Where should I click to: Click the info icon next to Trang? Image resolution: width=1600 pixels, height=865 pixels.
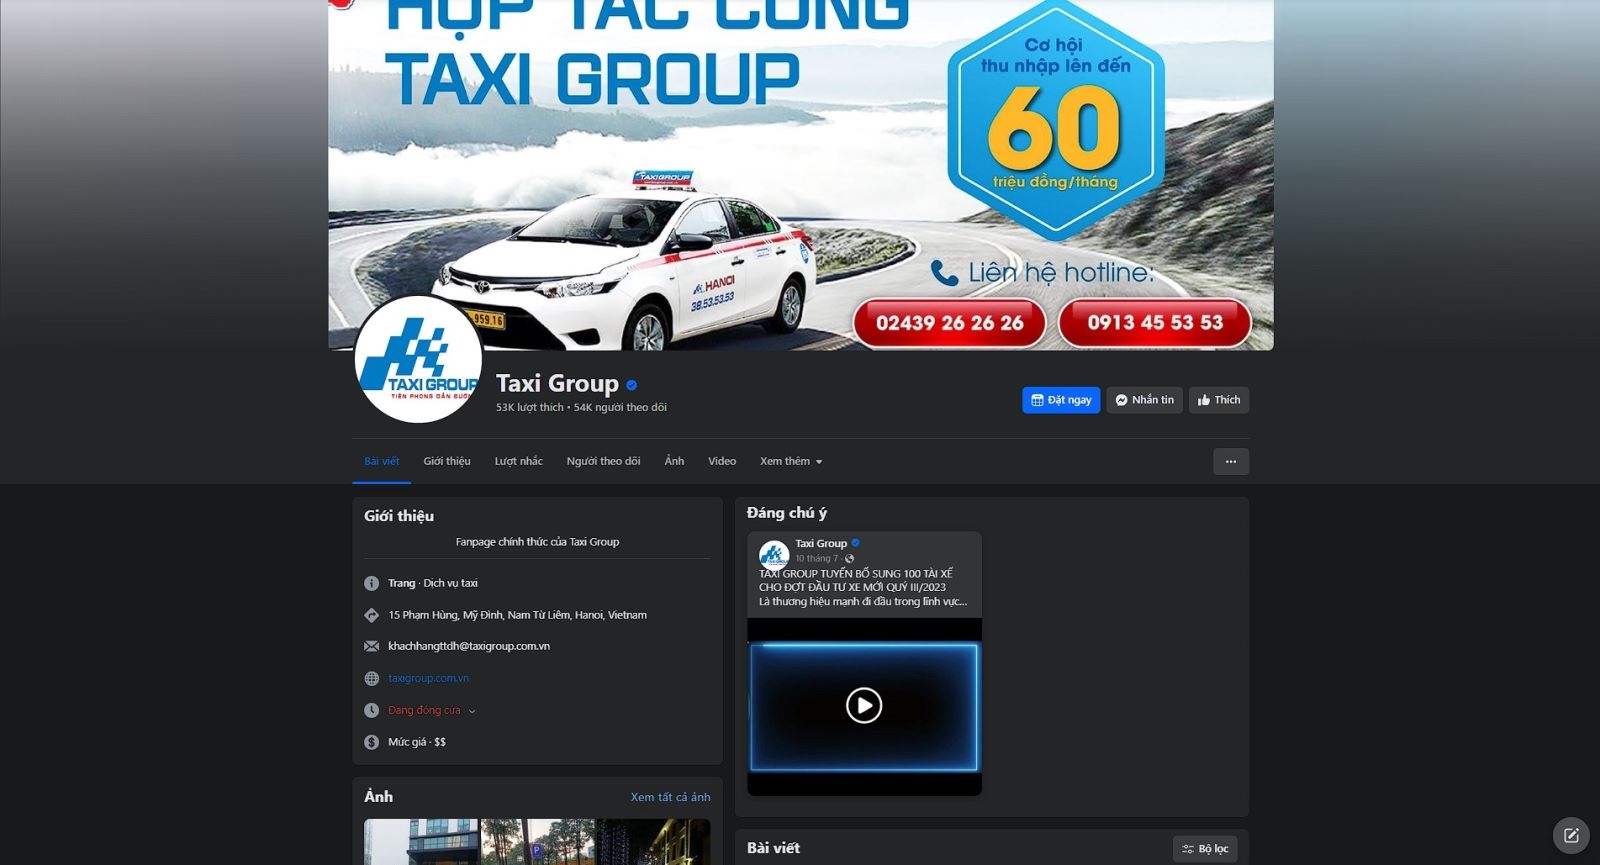tap(371, 583)
